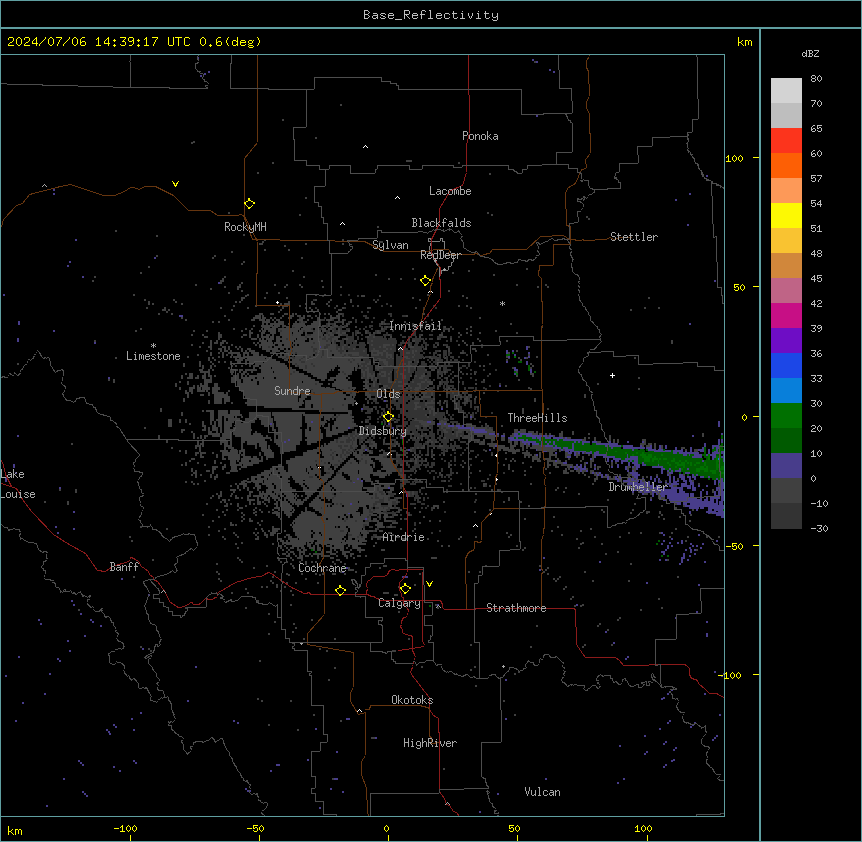Image resolution: width=862 pixels, height=842 pixels.
Task: Select the dark green 10-20 dBZ legend swatch
Action: coord(786,441)
